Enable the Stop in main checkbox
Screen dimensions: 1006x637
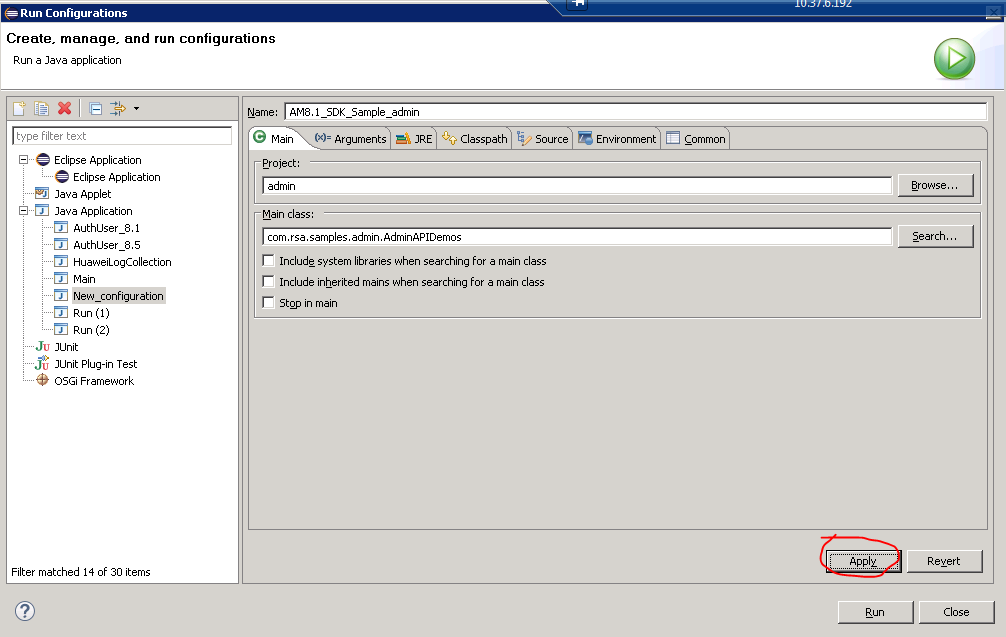268,303
